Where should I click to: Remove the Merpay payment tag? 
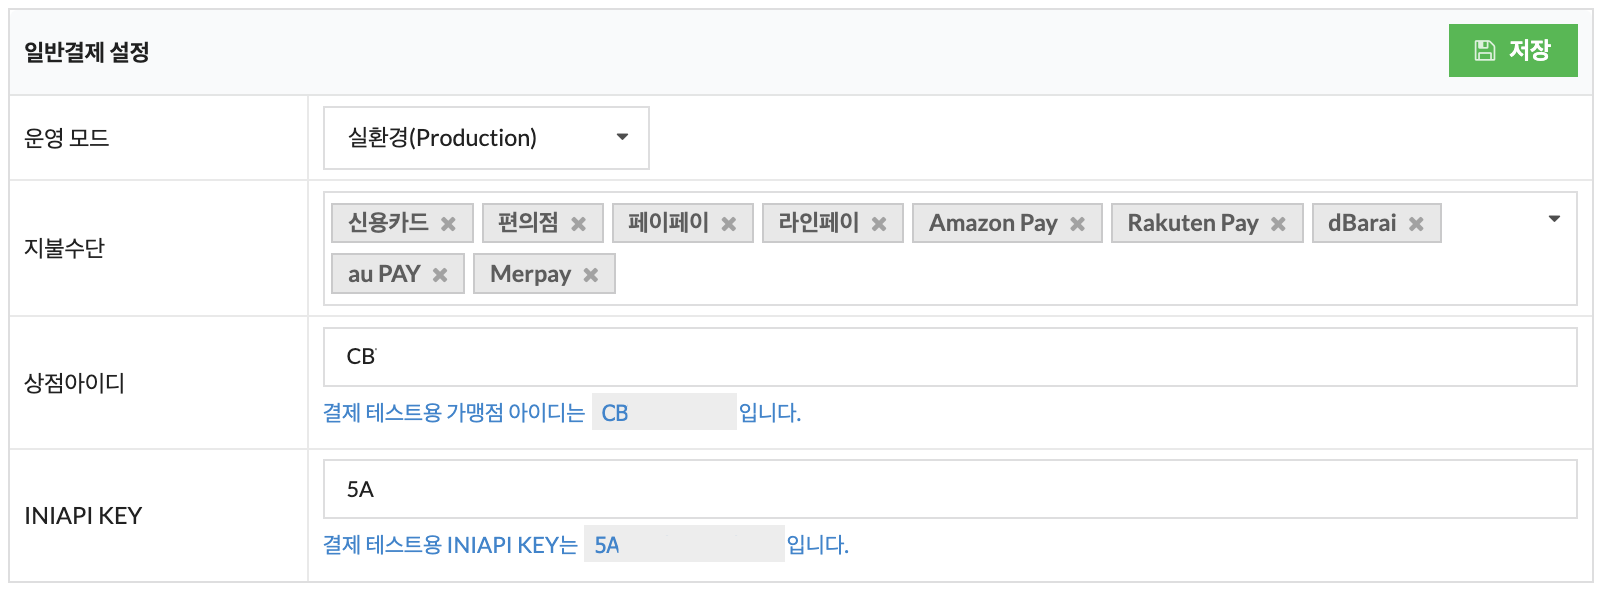click(x=591, y=275)
